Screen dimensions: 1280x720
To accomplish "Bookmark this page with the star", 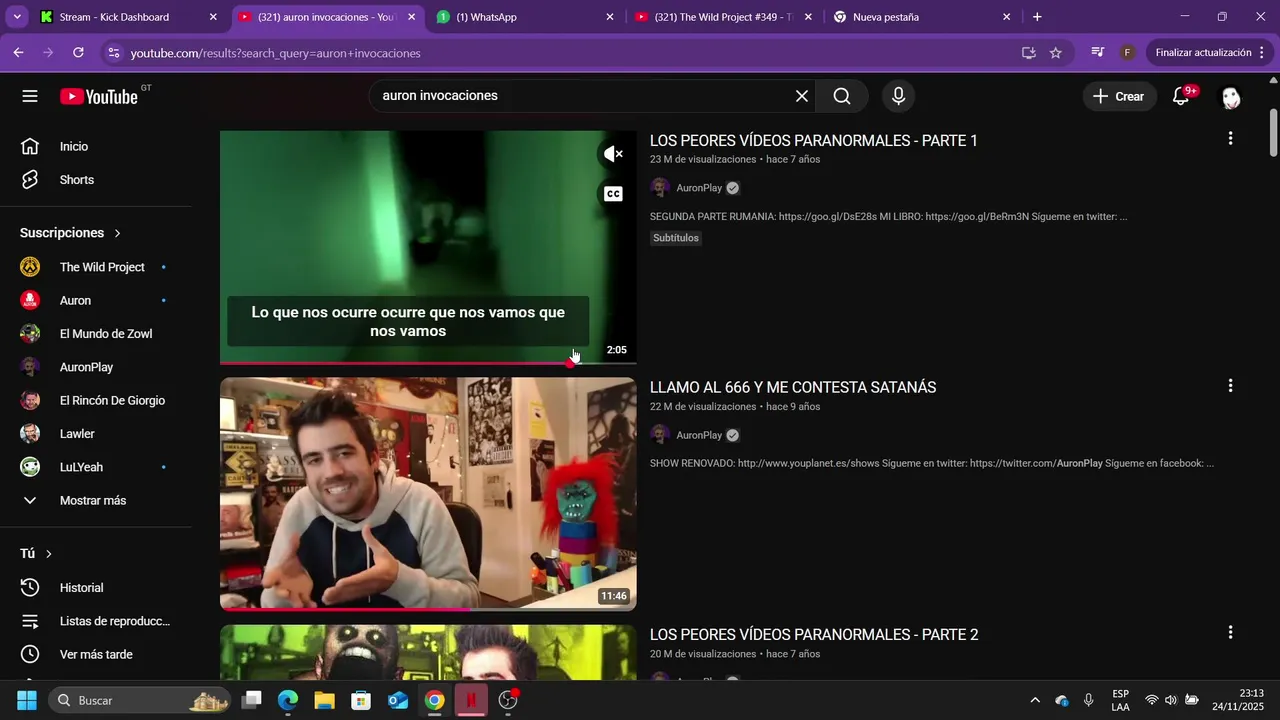I will [x=1055, y=53].
